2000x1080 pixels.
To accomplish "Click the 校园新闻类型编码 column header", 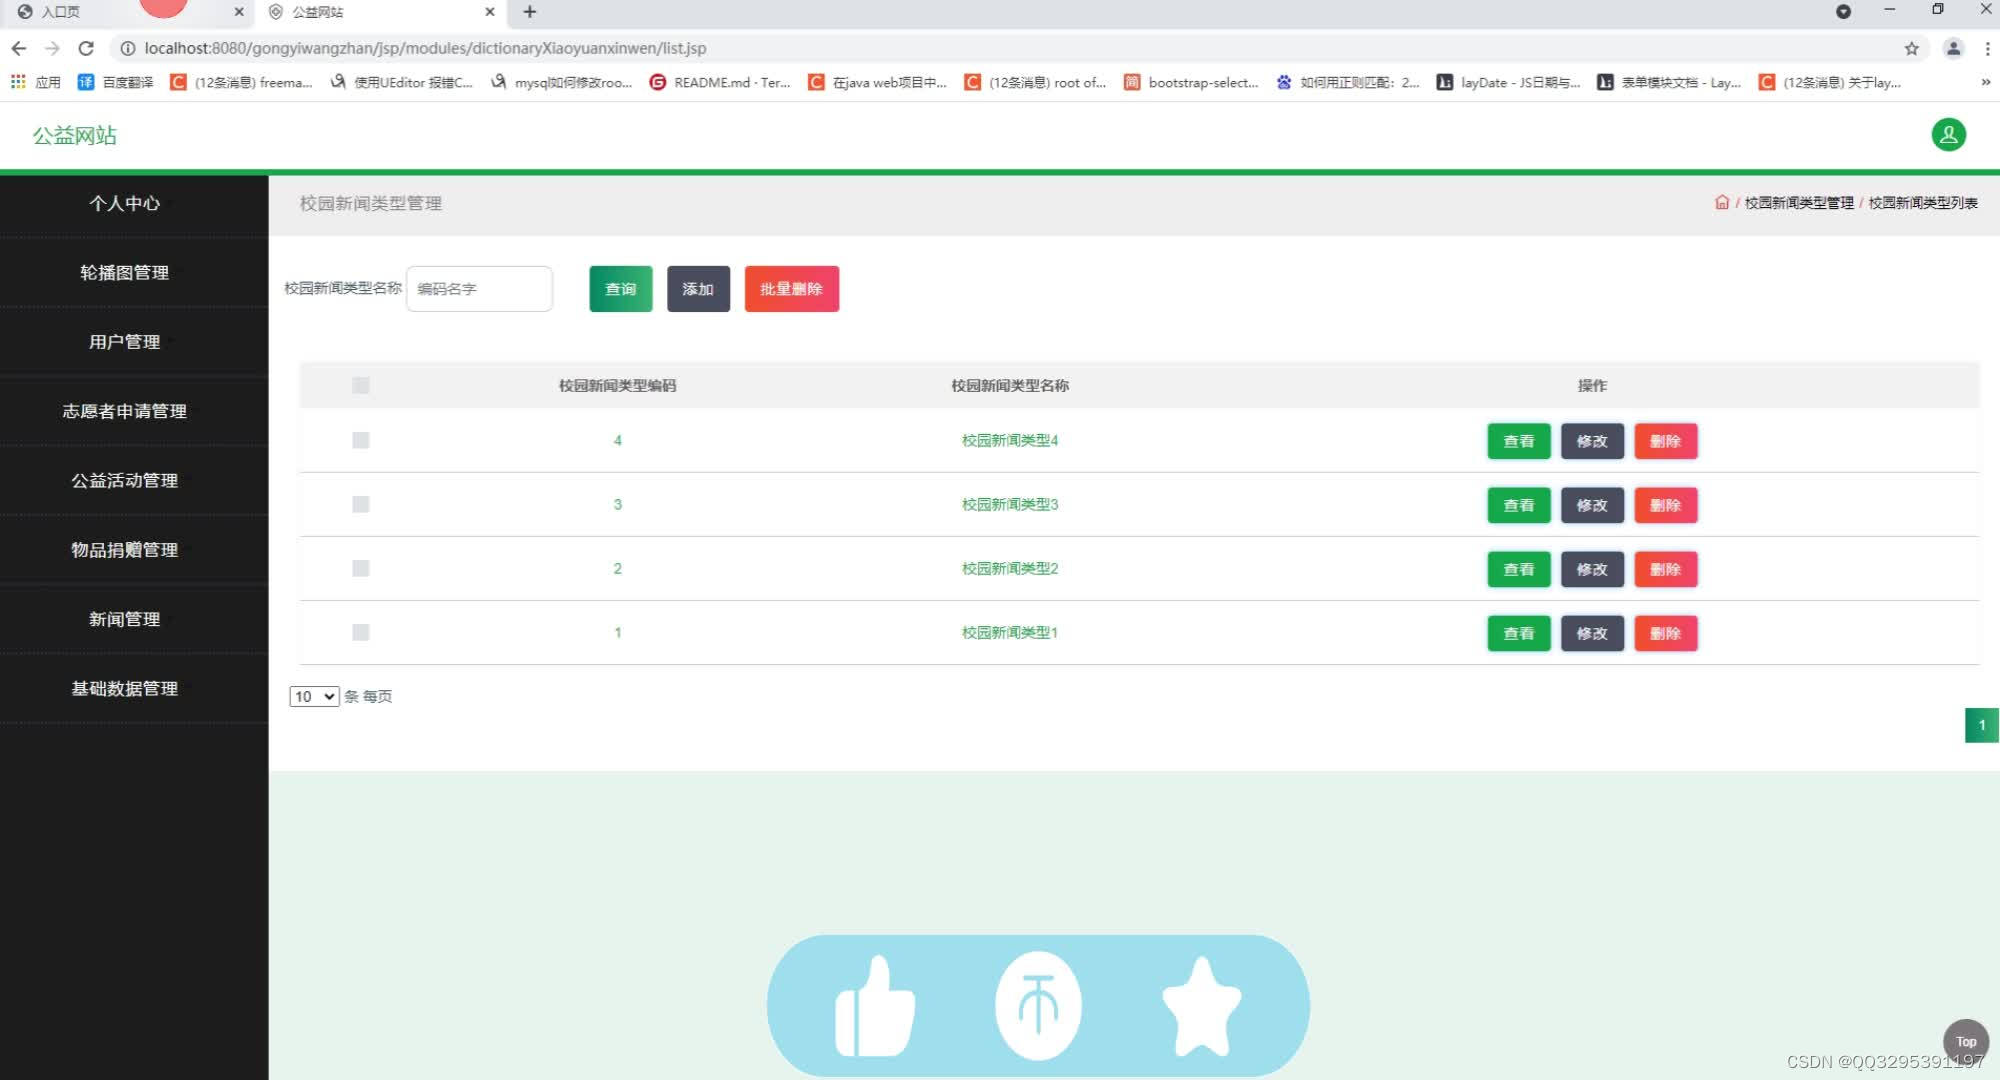I will (x=617, y=385).
